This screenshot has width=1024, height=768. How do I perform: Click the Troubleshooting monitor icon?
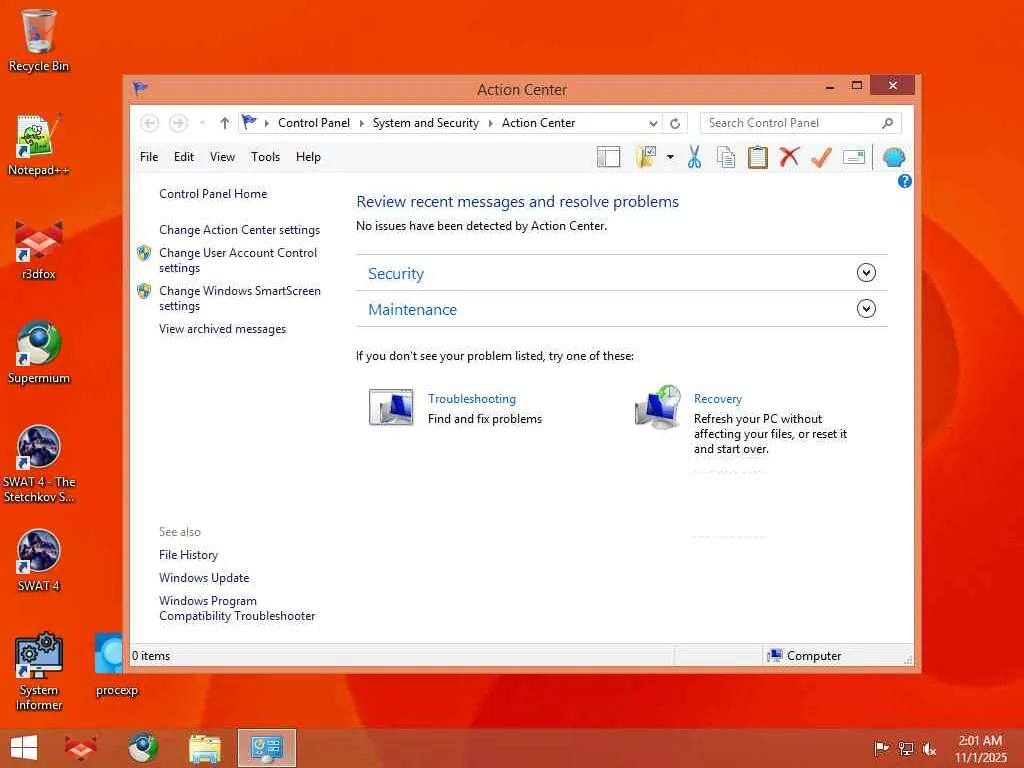tap(391, 407)
